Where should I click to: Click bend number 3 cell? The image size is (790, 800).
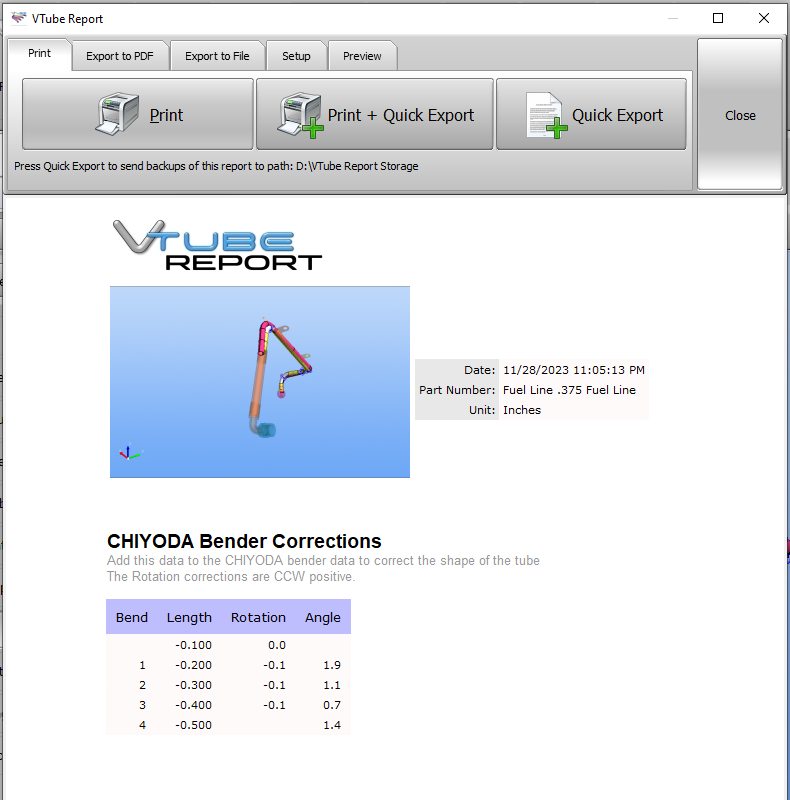tap(142, 705)
